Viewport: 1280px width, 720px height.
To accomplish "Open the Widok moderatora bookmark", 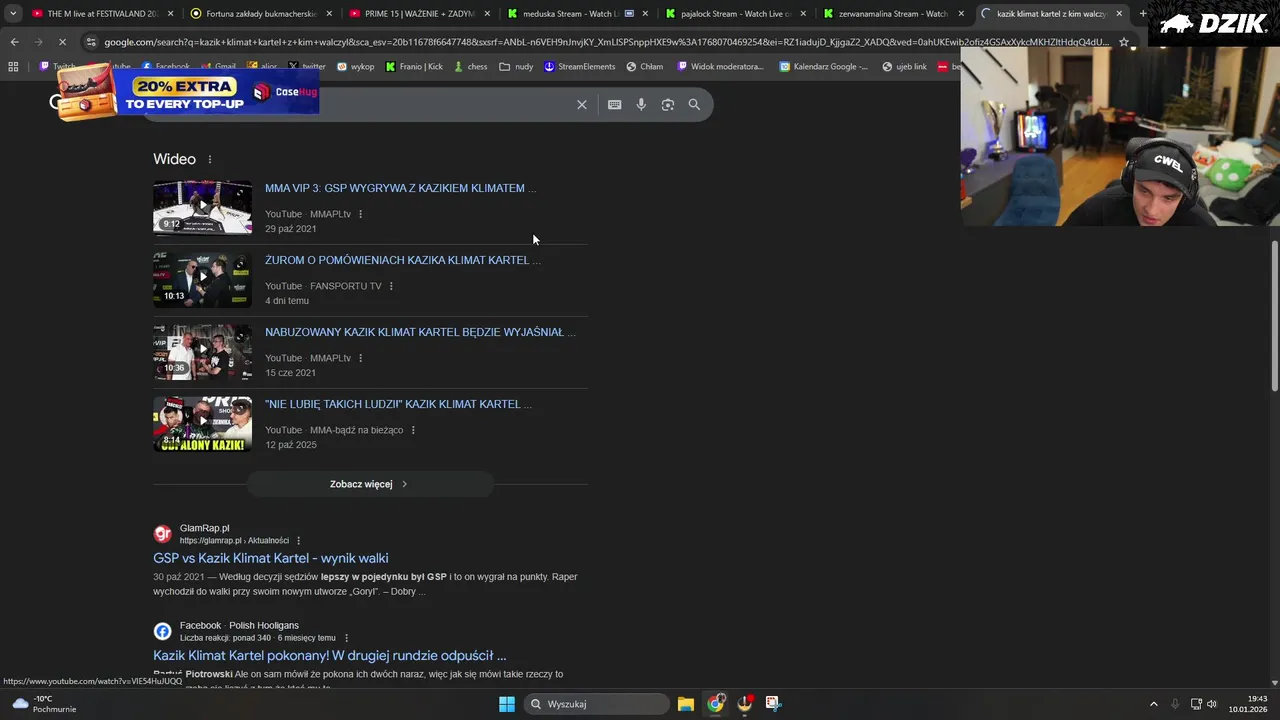I will (721, 67).
